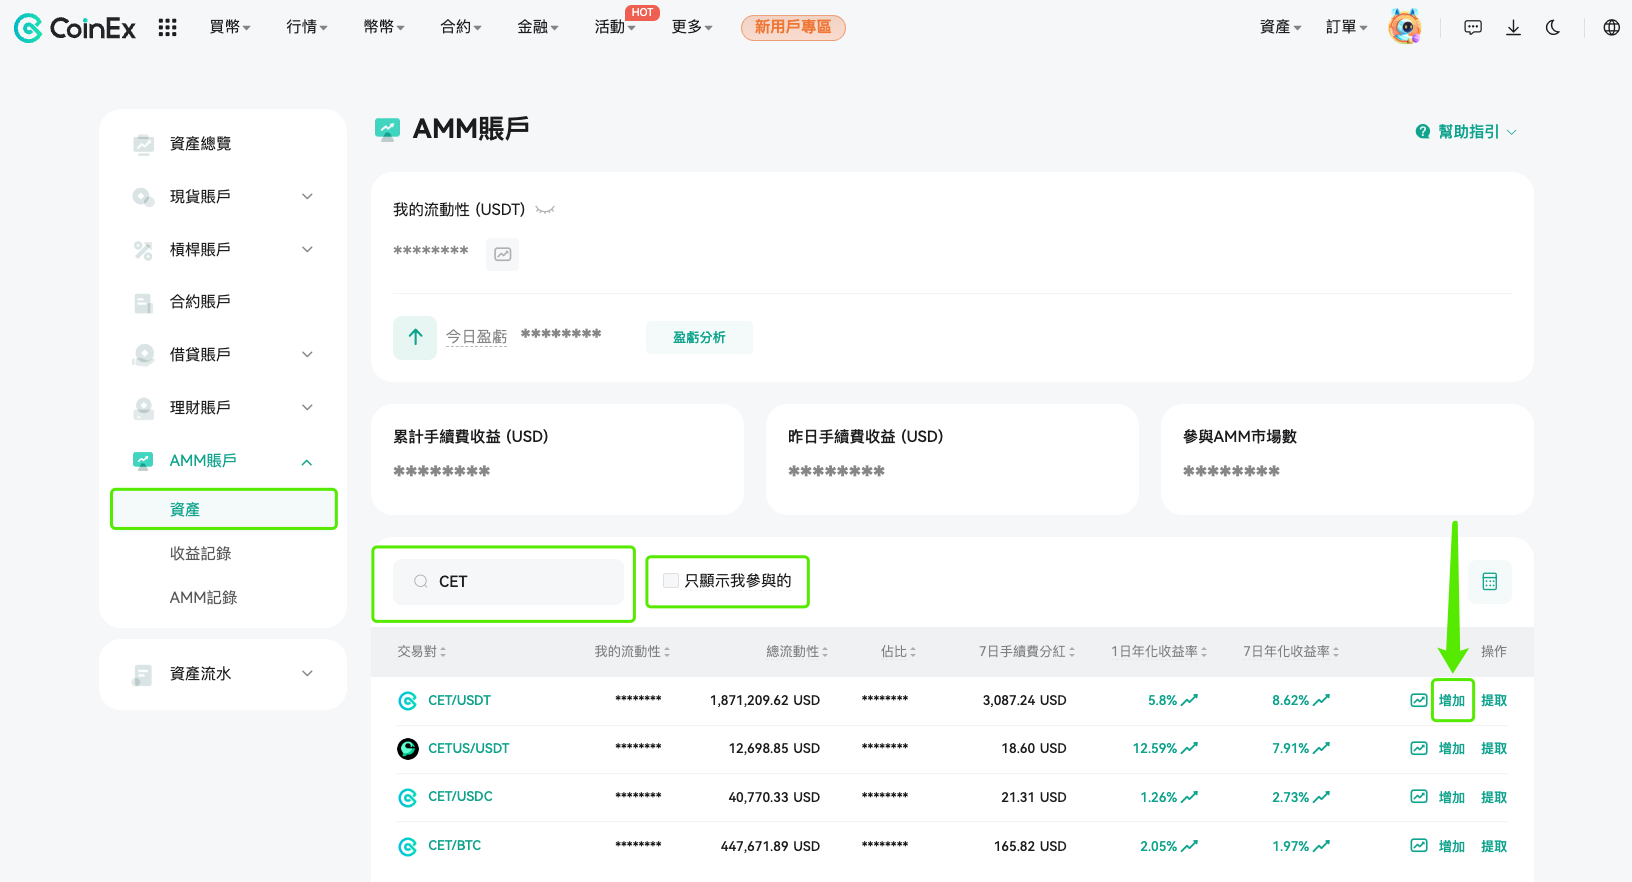Click the 合約賬戶 sidebar icon
This screenshot has width=1632, height=882.
[144, 302]
